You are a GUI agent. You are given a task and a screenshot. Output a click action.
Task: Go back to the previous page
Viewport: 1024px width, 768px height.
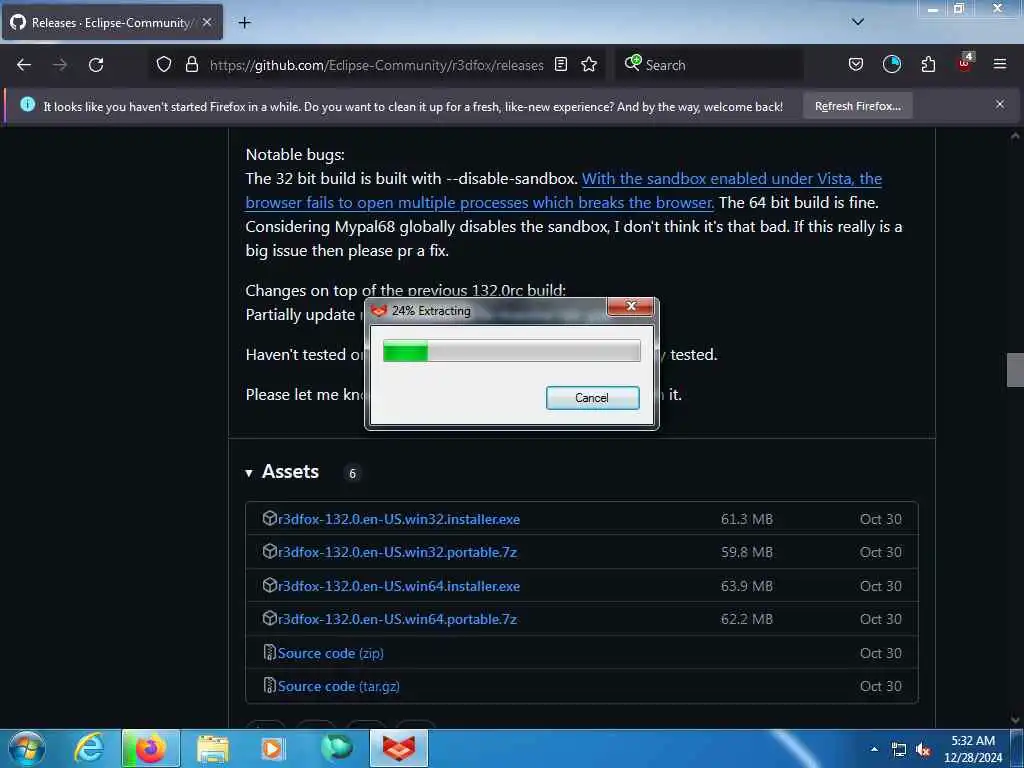coord(24,65)
